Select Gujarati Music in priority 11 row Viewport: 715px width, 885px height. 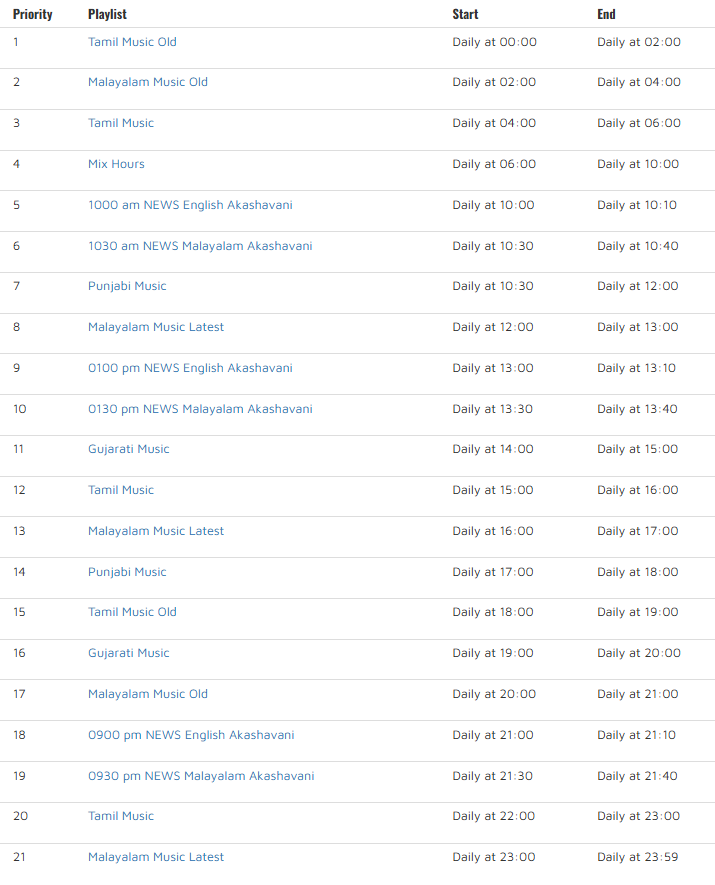click(x=129, y=449)
